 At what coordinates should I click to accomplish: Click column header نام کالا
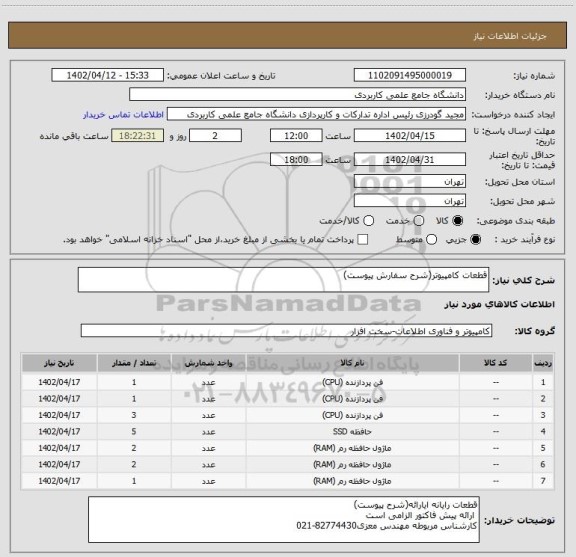[x=352, y=363]
